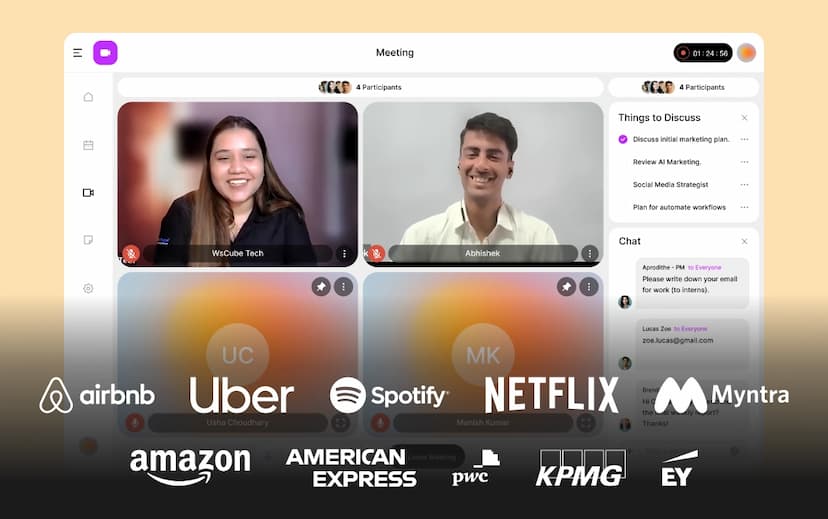
Task: Go to Home in the sidebar
Action: [88, 97]
